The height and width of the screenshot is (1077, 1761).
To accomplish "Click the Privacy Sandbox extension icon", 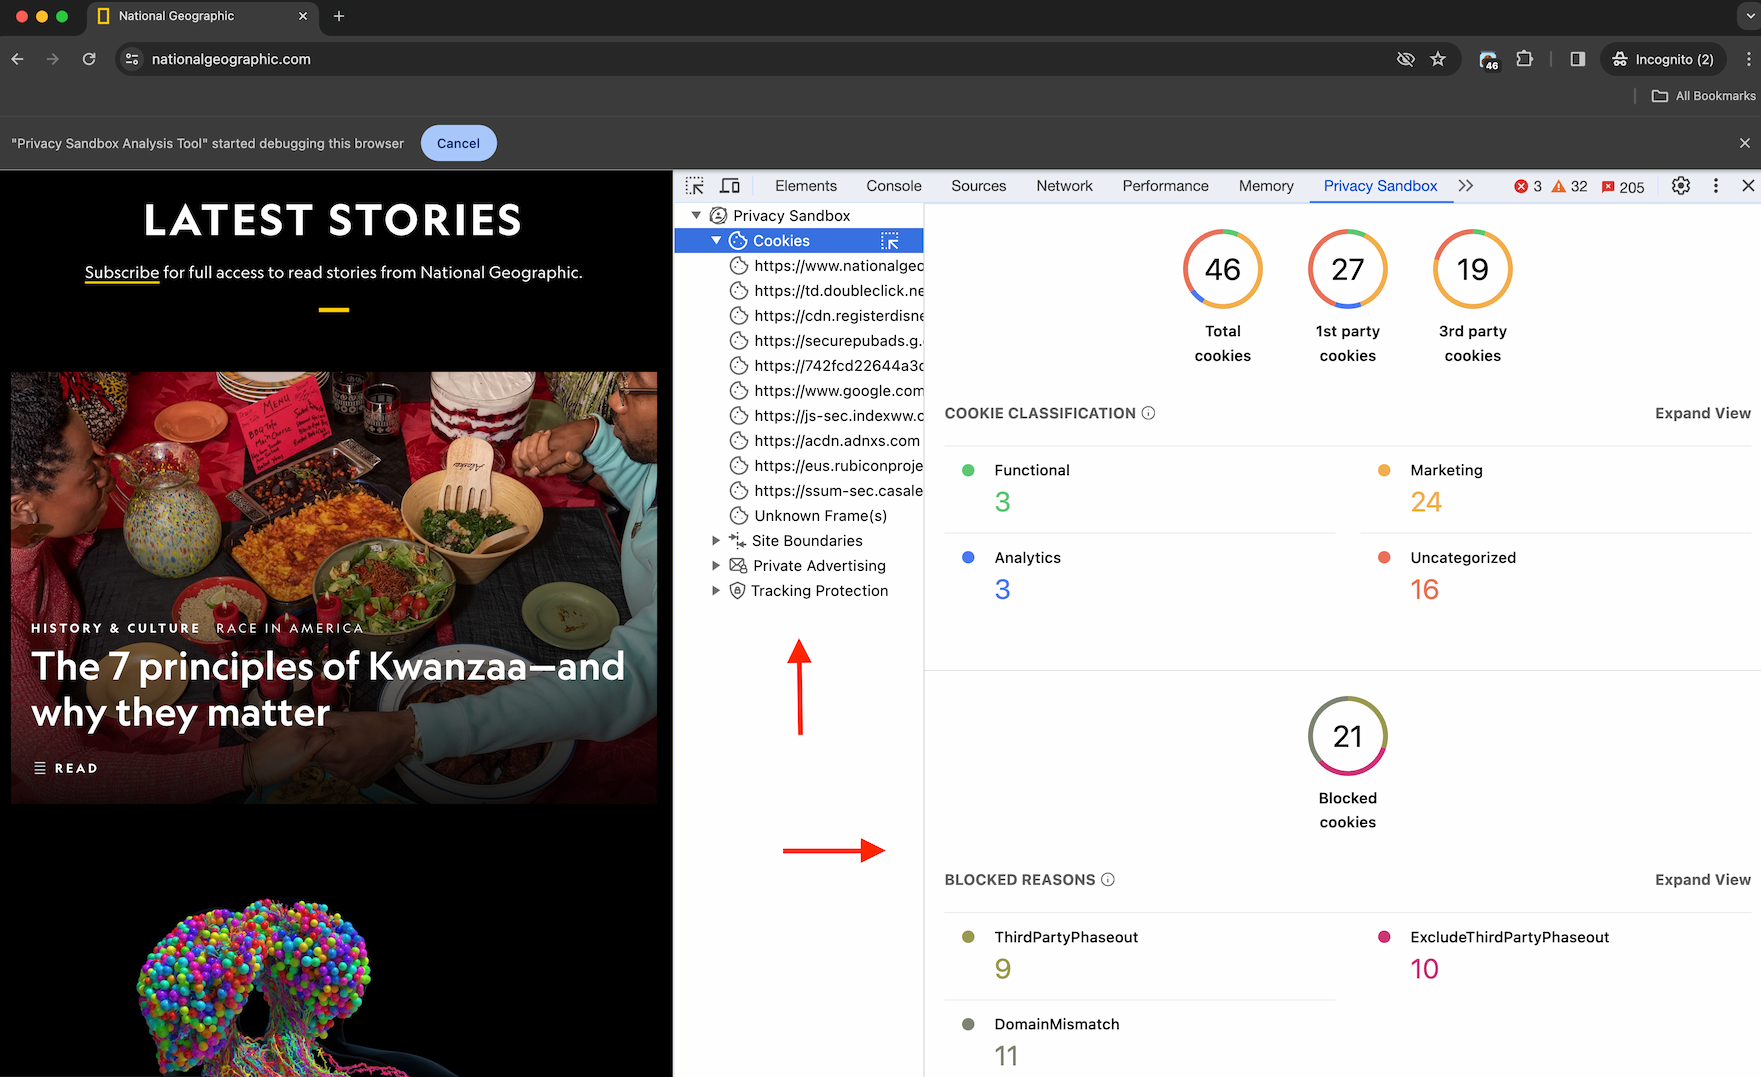I will [x=1489, y=60].
